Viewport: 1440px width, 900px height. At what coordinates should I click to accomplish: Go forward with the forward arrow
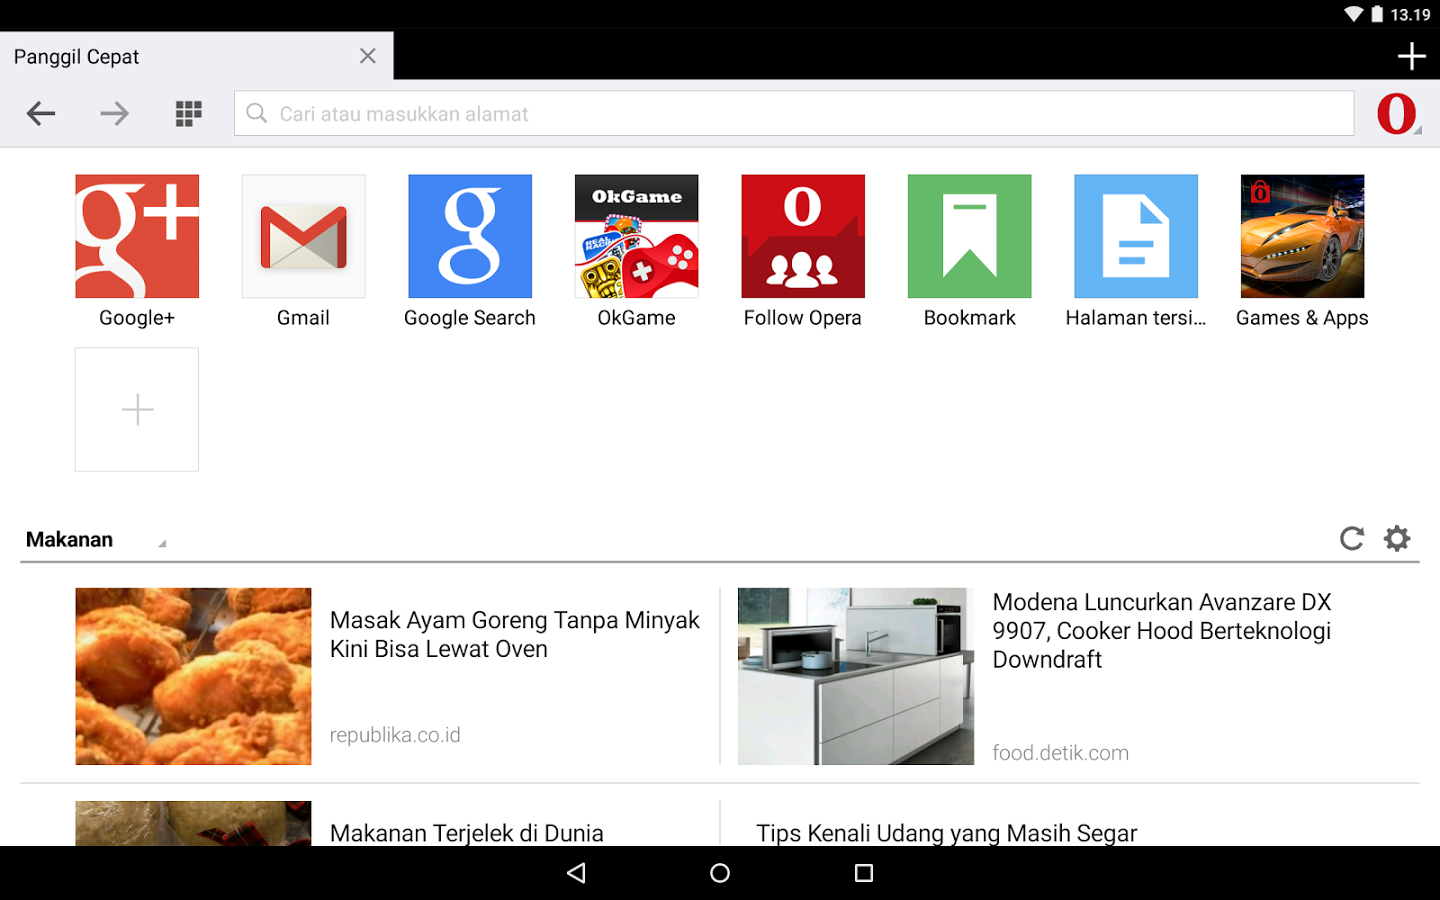115,114
